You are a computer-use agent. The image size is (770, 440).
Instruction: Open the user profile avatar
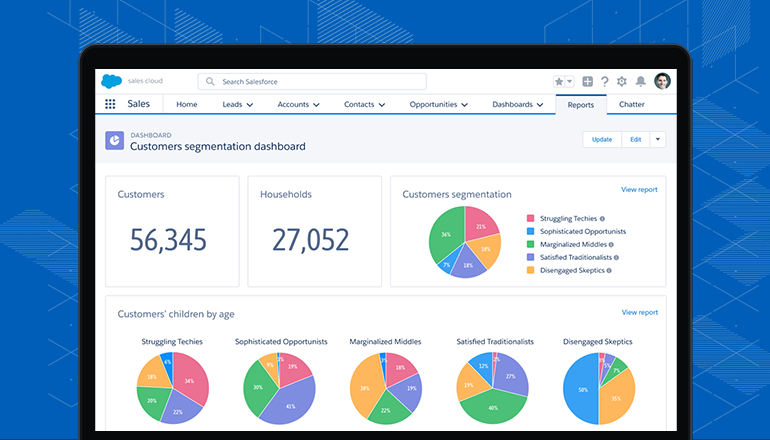[x=661, y=81]
